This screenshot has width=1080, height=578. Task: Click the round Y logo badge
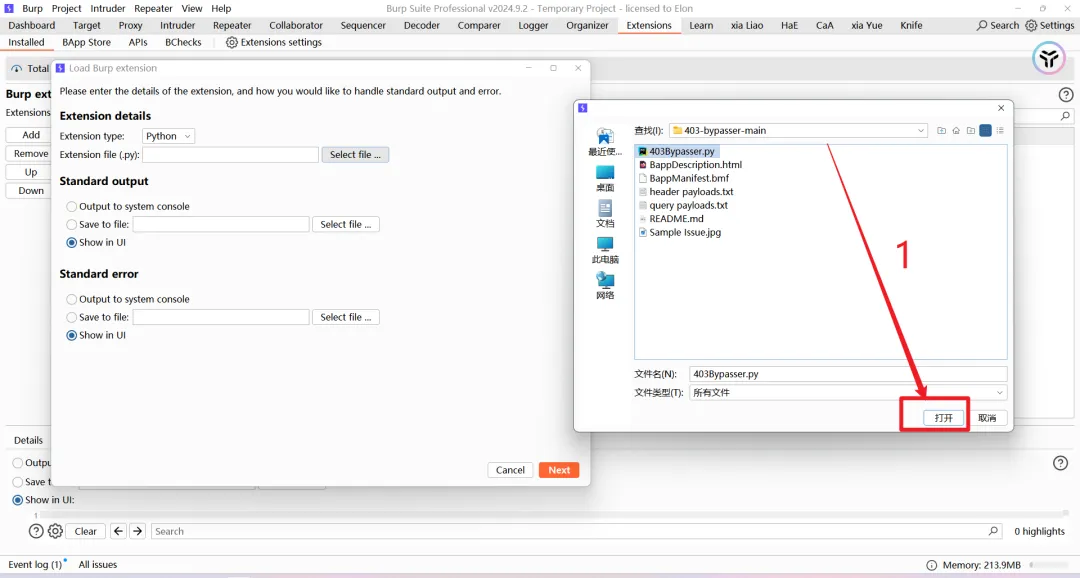coord(1048,59)
